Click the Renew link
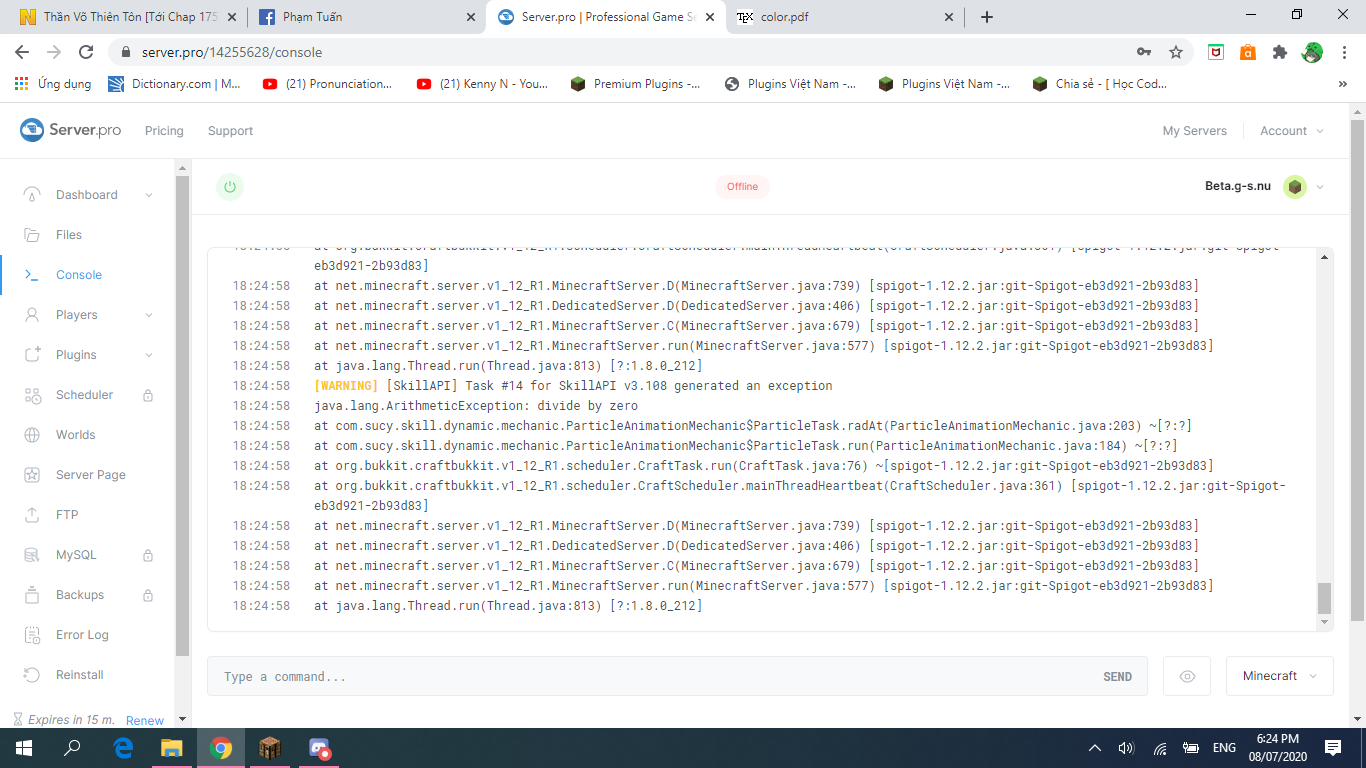The image size is (1366, 768). coord(145,720)
